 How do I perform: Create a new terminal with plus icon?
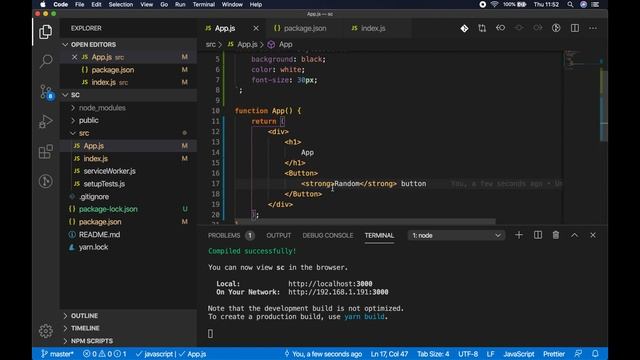coord(519,235)
